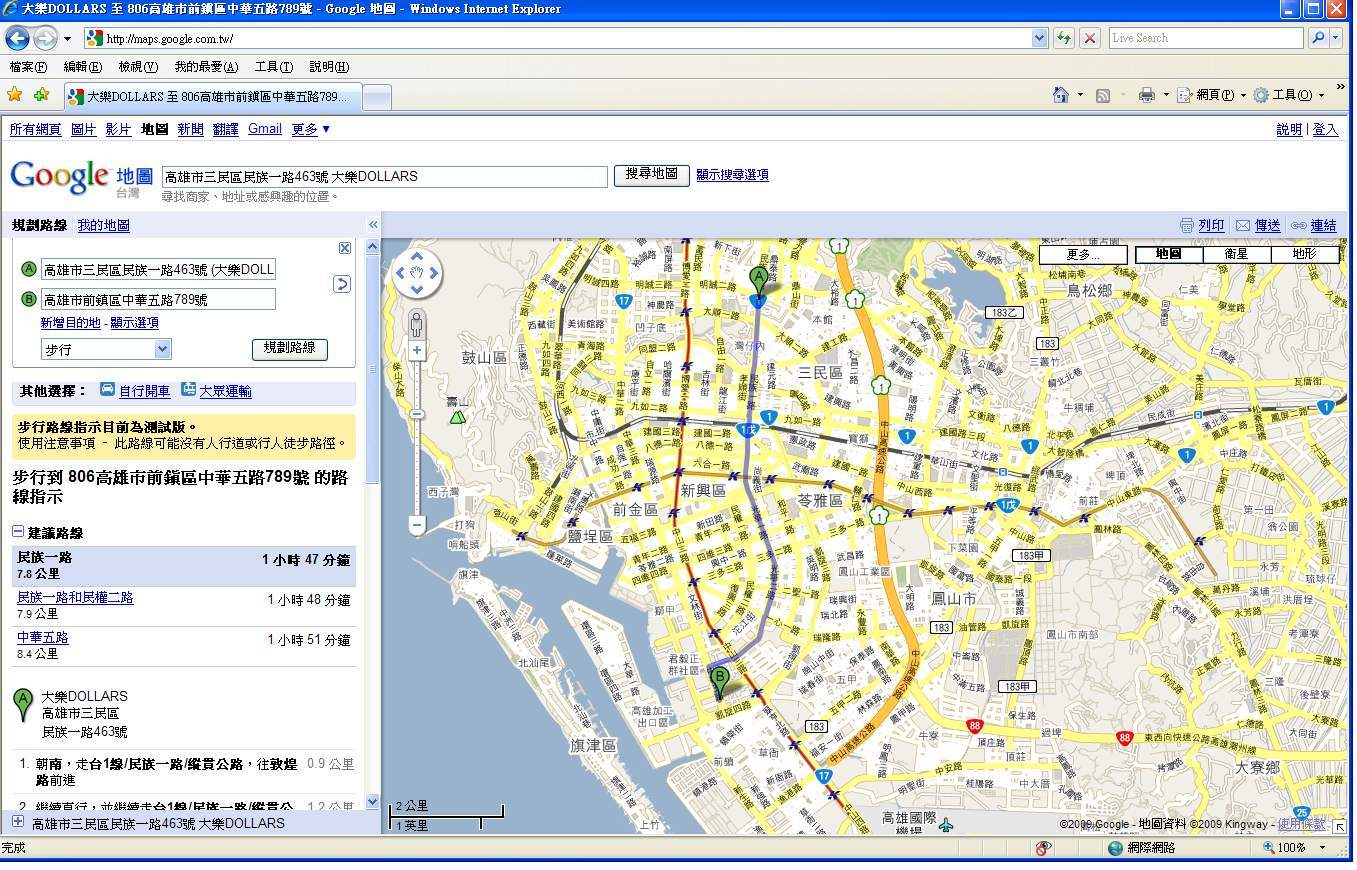
Task: Click the 顯示搜尋選項 link
Action: (732, 175)
